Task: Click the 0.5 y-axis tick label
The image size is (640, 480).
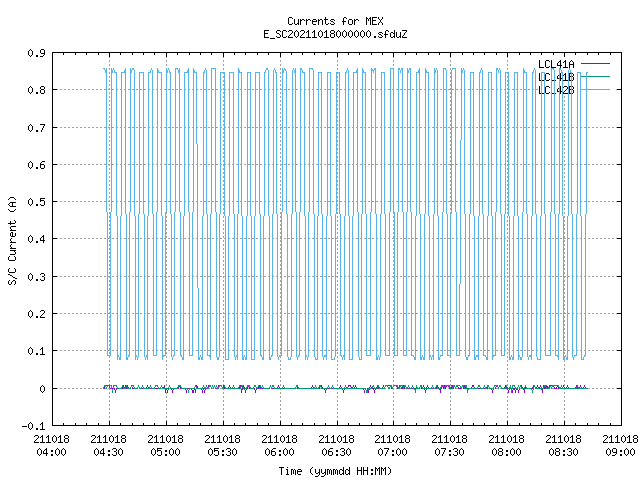Action: (36, 202)
